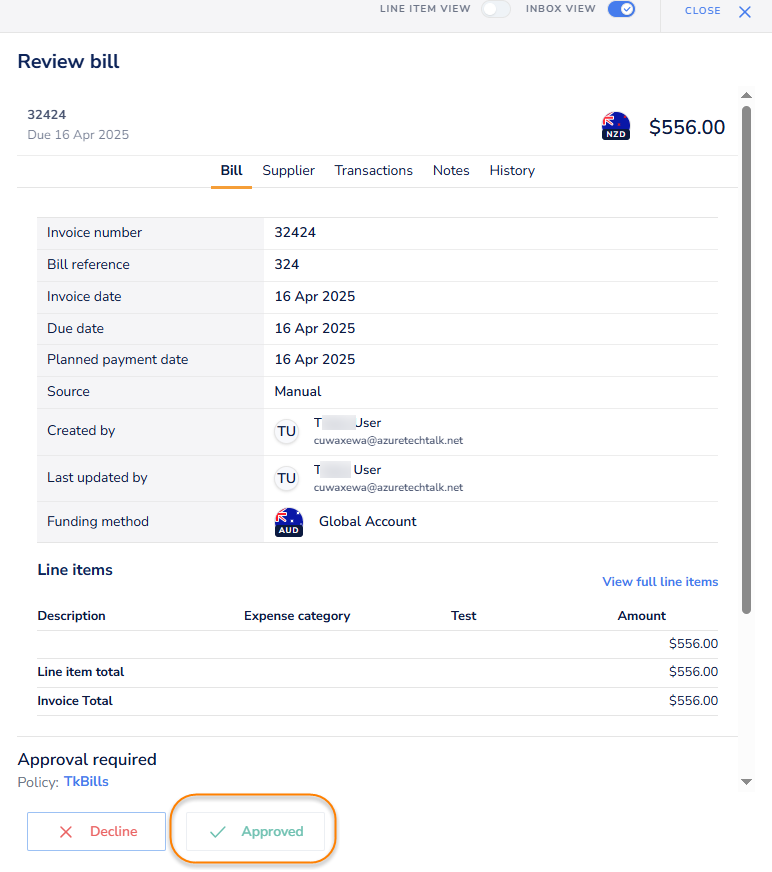This screenshot has width=772, height=872.
Task: Disable the Inbox View toggle
Action: pyautogui.click(x=621, y=9)
